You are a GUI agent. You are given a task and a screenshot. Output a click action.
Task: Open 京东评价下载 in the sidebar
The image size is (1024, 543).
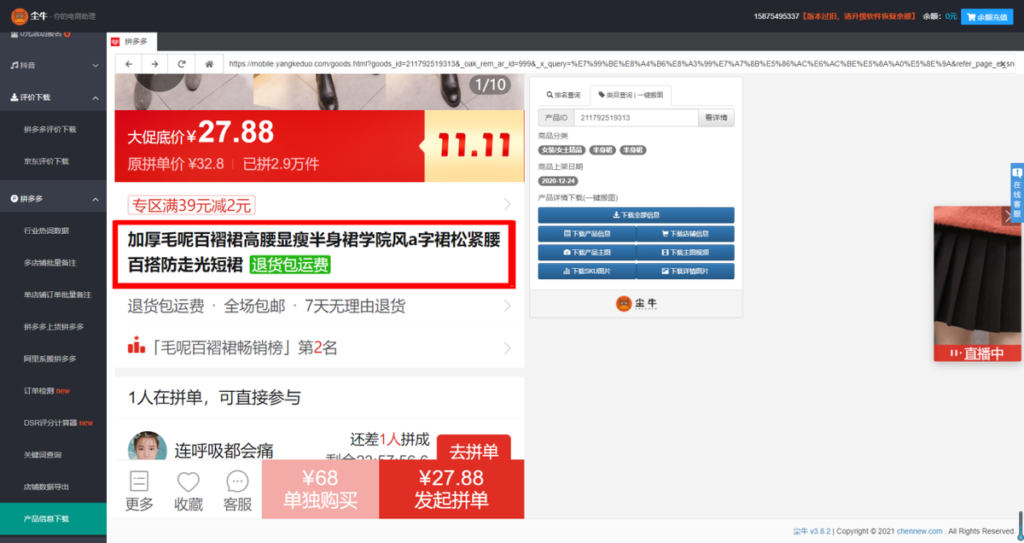point(46,161)
